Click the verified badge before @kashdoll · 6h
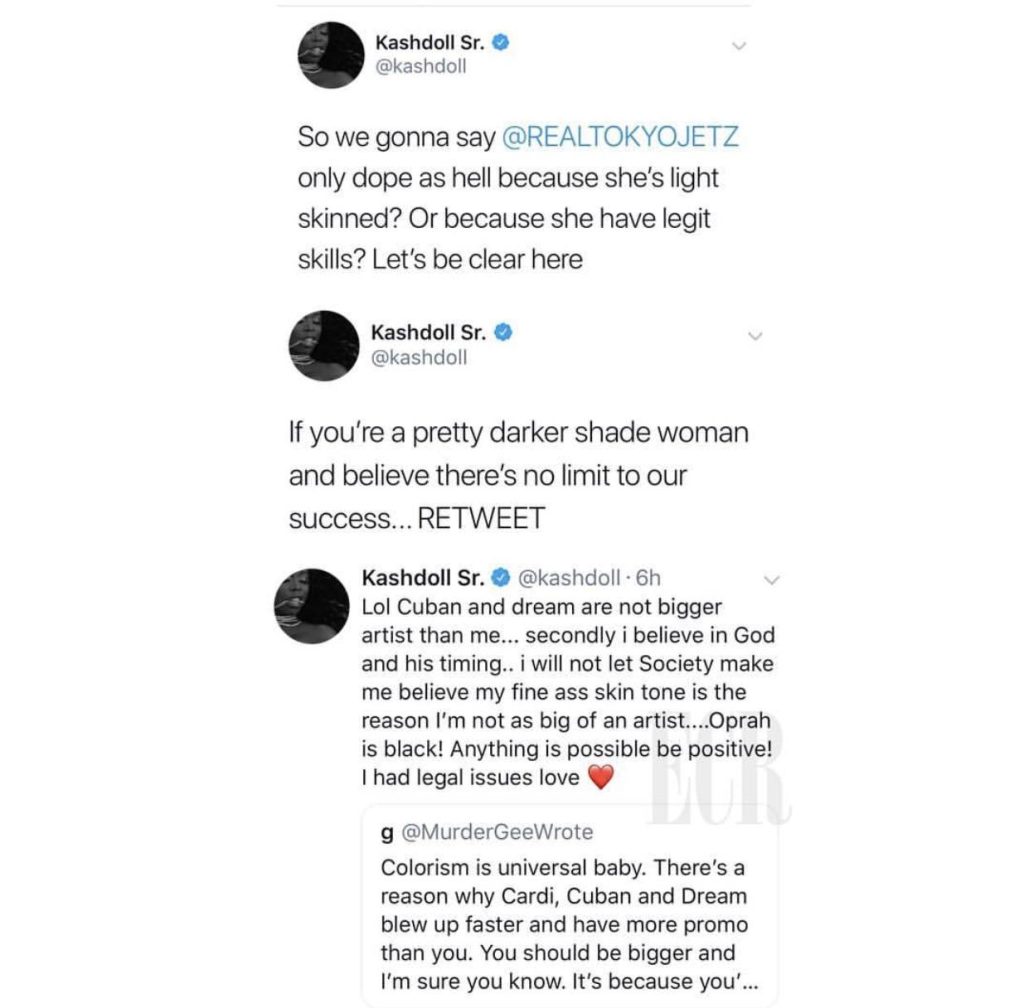Screen dimensions: 1024x1008 tap(500, 577)
